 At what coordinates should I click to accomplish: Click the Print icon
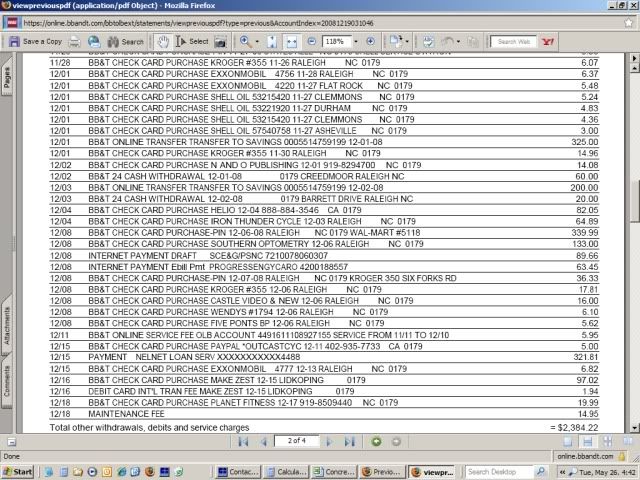(75, 42)
